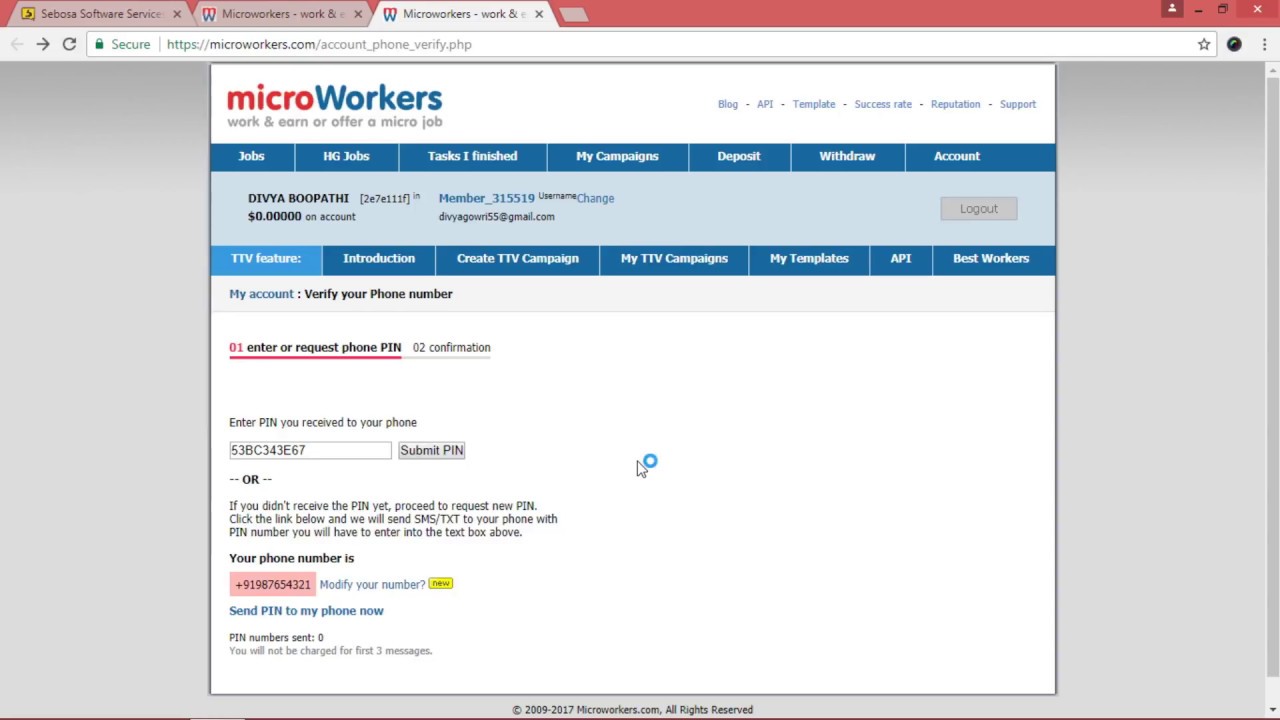
Task: Click Submit PIN button
Action: tap(431, 450)
